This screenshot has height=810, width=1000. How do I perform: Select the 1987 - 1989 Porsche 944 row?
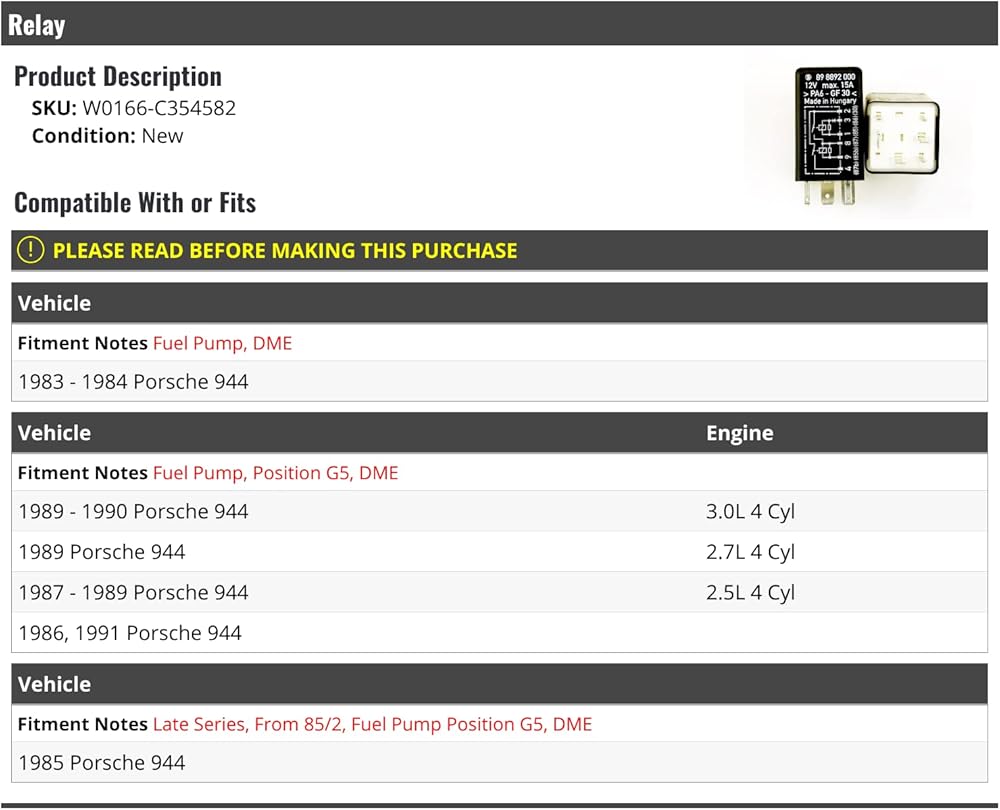click(x=499, y=593)
